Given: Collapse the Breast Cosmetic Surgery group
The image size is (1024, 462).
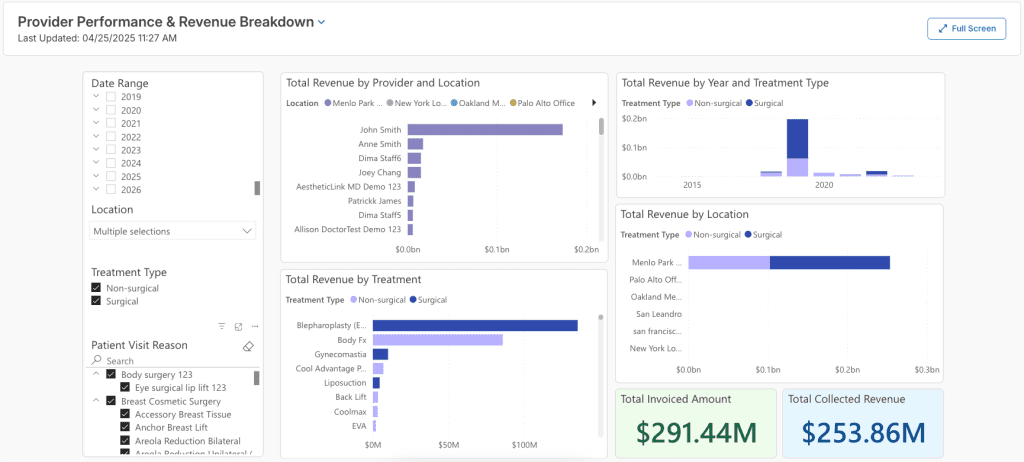Looking at the screenshot, I should click(x=96, y=401).
